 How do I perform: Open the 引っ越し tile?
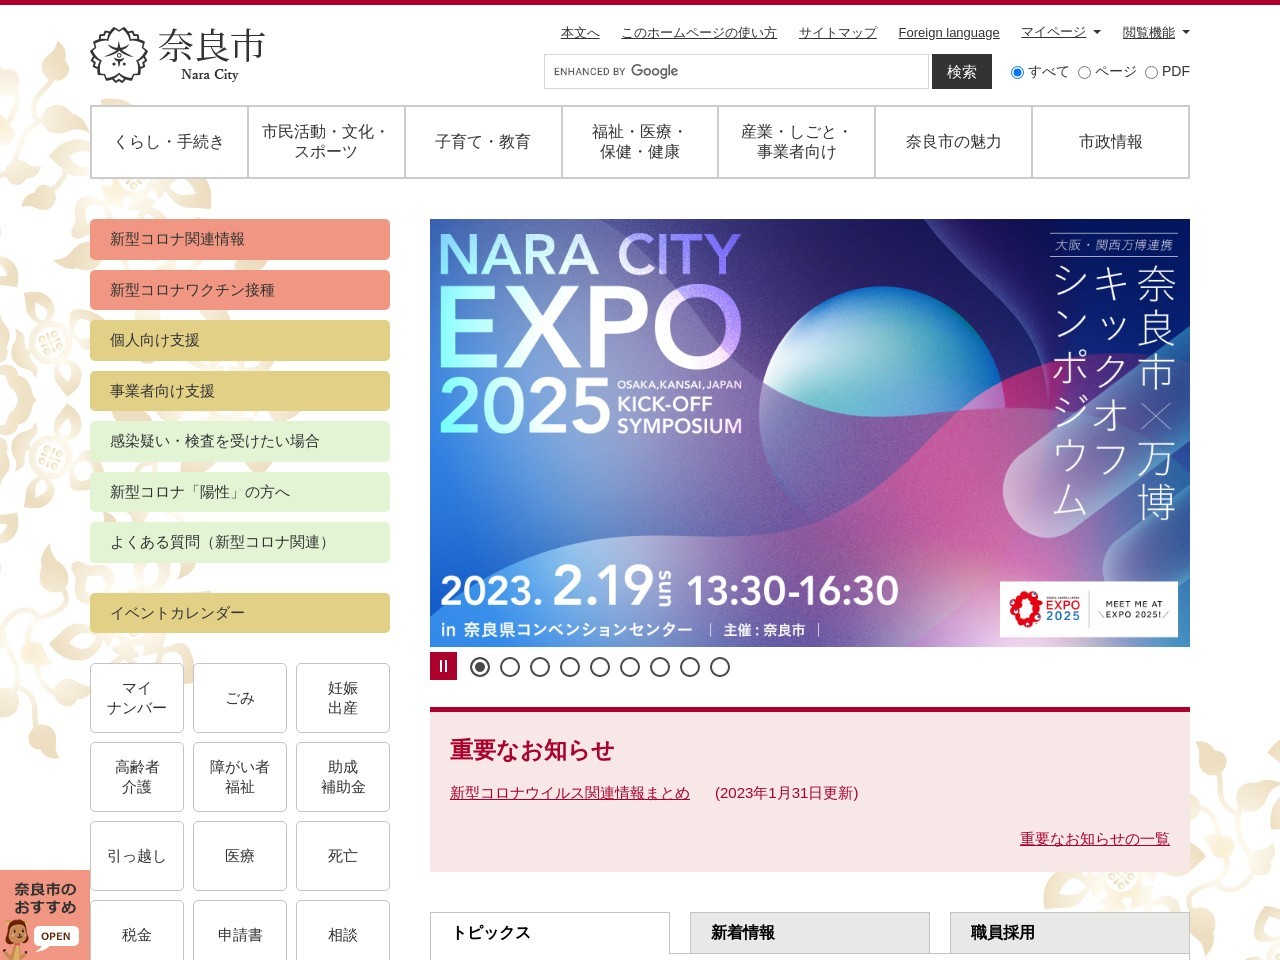point(137,856)
